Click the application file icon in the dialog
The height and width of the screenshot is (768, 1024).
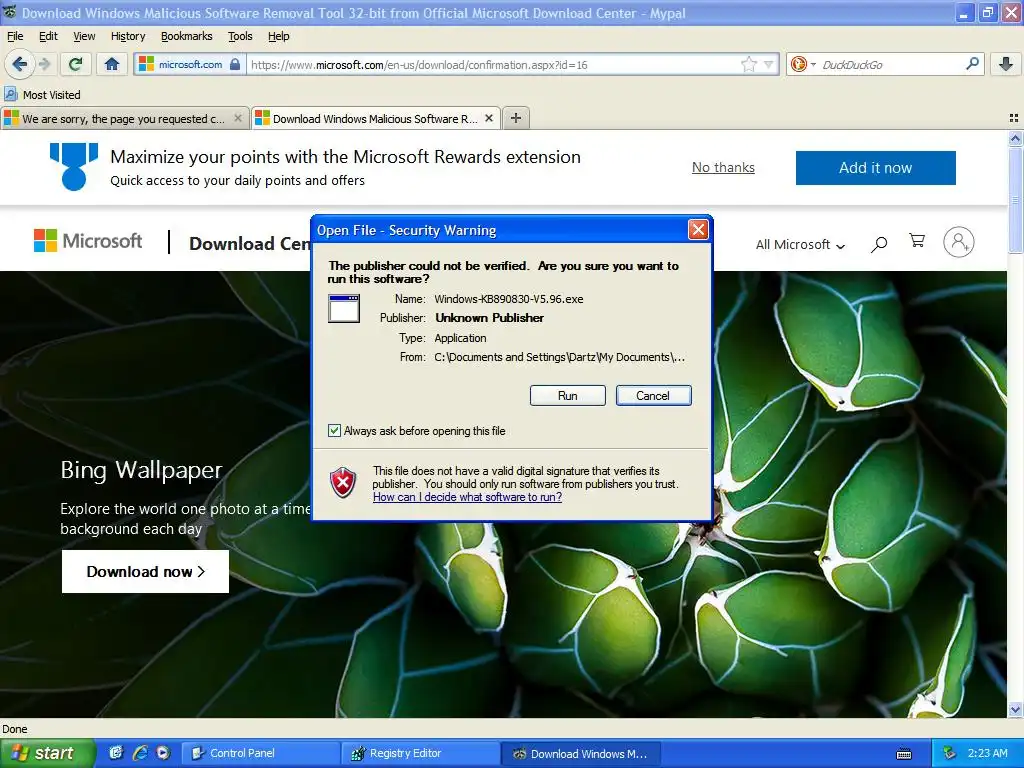[344, 308]
